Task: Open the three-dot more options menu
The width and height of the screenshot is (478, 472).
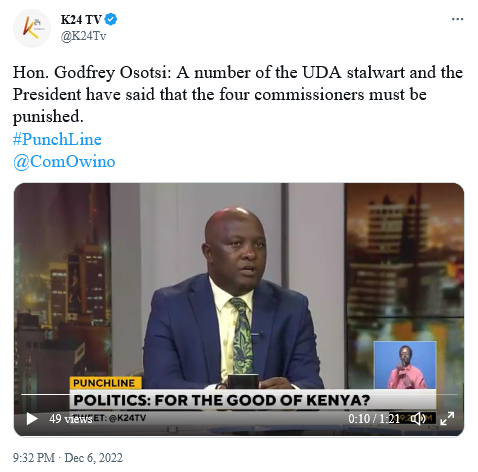Action: click(457, 19)
